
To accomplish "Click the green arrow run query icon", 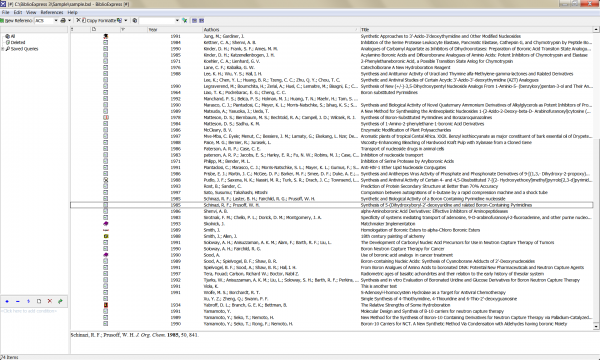I will click(x=60, y=301).
